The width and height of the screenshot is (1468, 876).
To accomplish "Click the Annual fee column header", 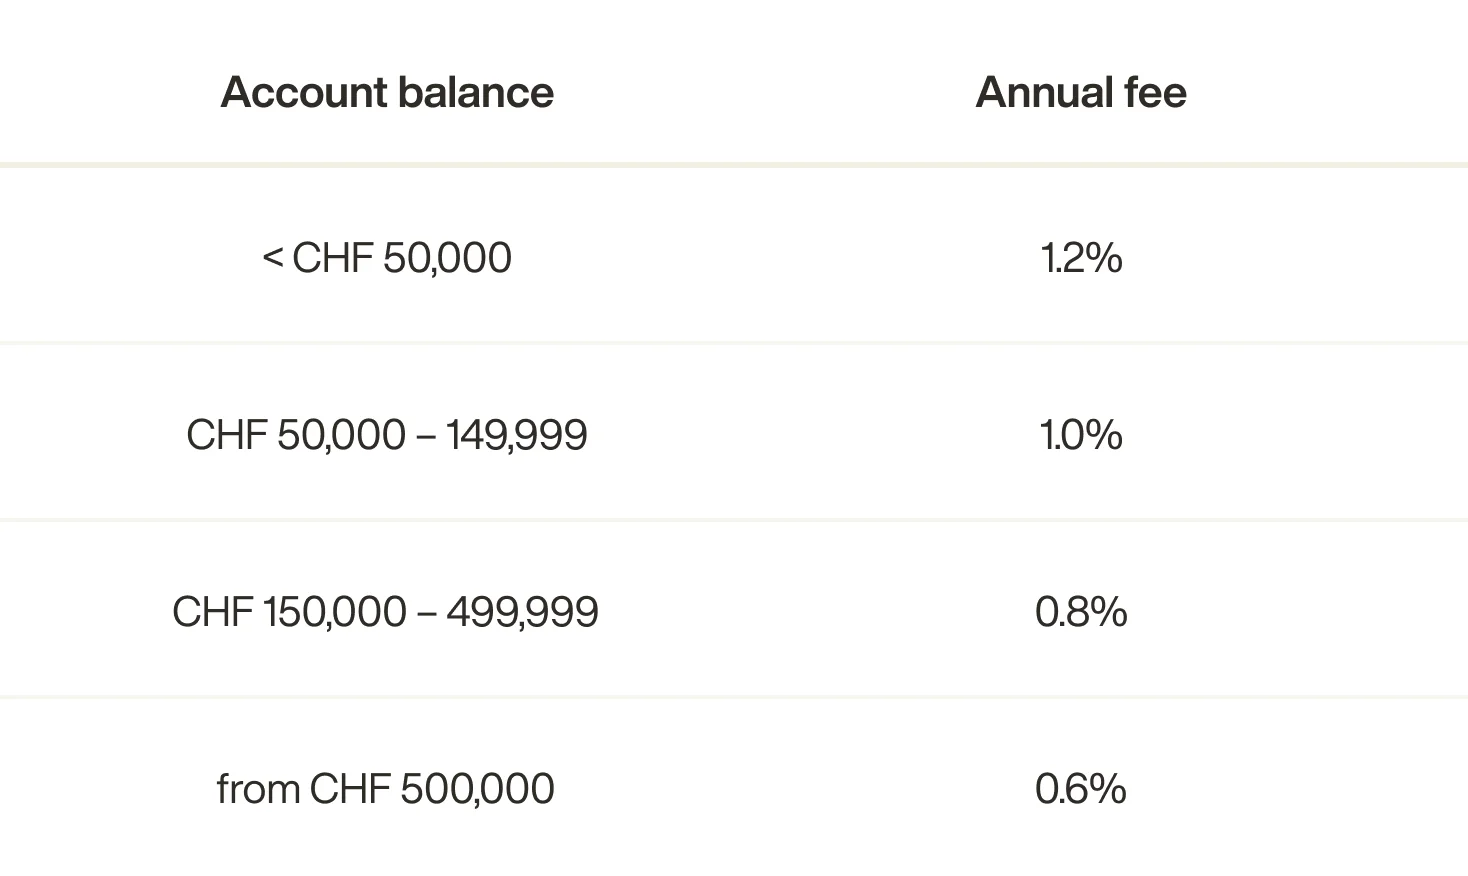I will point(1081,92).
